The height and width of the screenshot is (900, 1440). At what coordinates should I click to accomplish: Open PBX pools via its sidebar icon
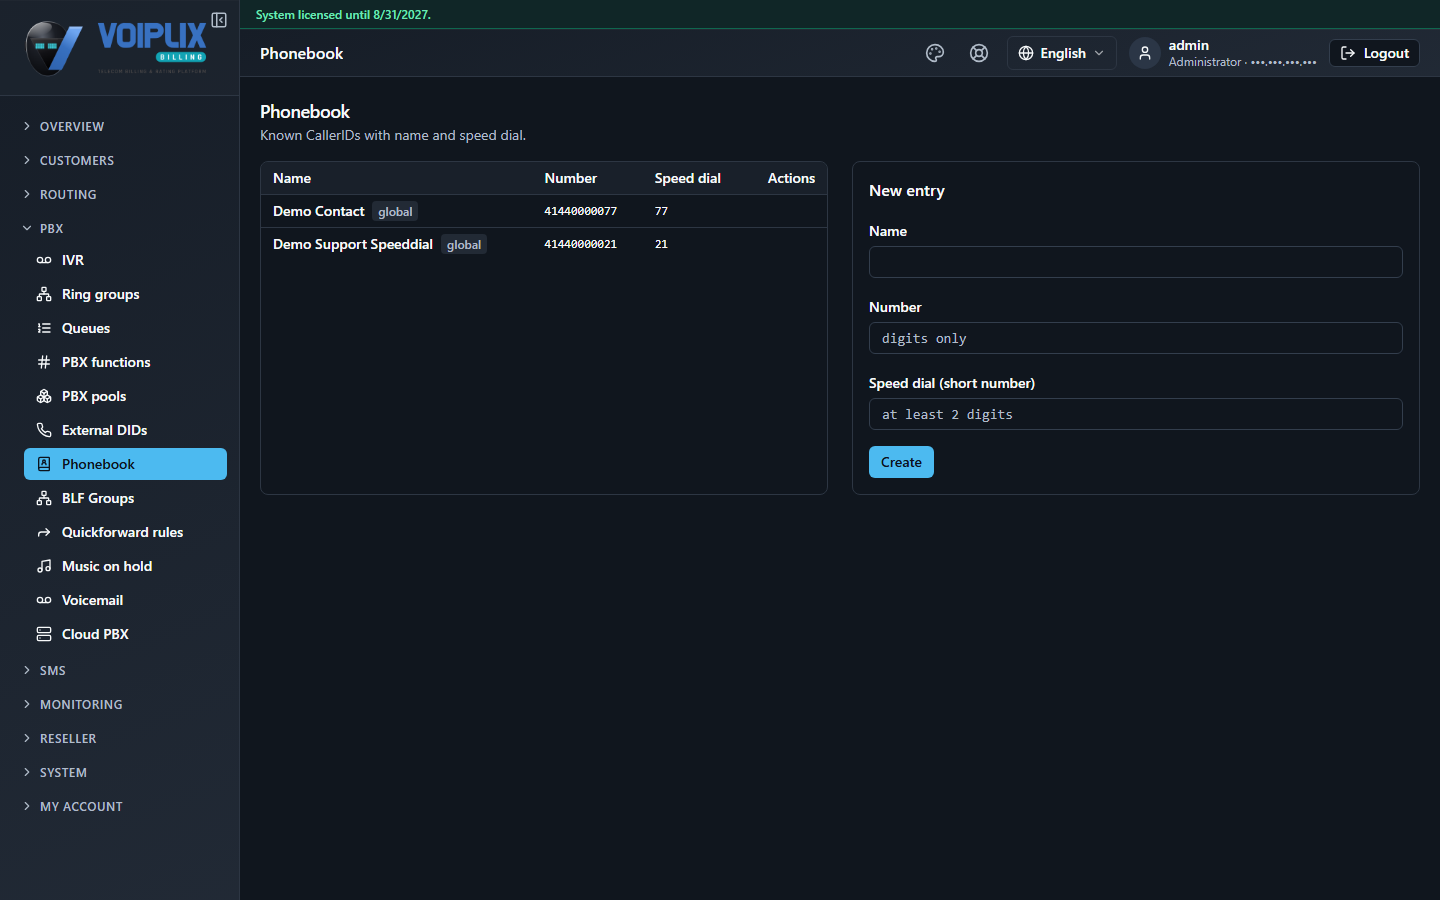44,396
